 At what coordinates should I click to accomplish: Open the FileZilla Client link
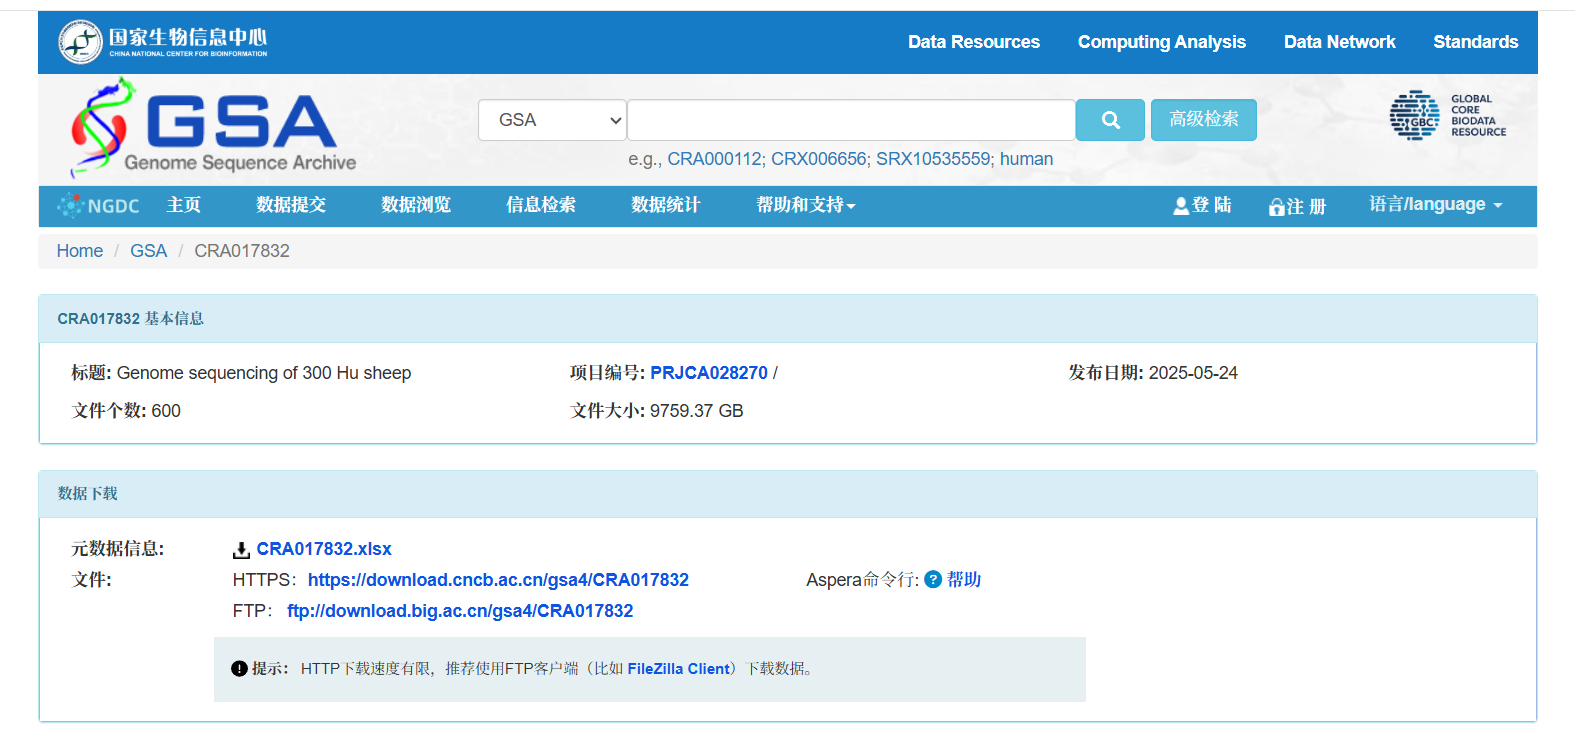[x=679, y=669]
